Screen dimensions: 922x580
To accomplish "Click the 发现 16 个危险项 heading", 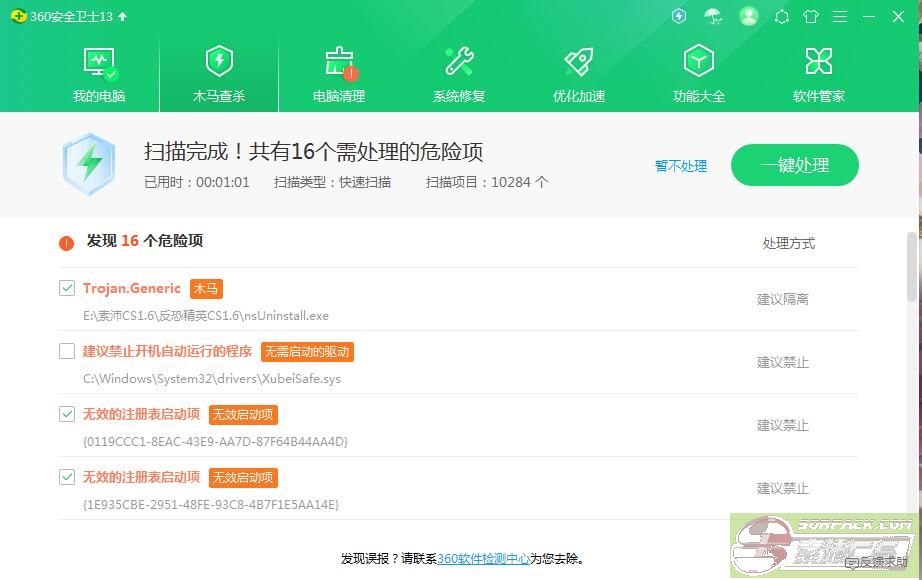I will tap(145, 241).
